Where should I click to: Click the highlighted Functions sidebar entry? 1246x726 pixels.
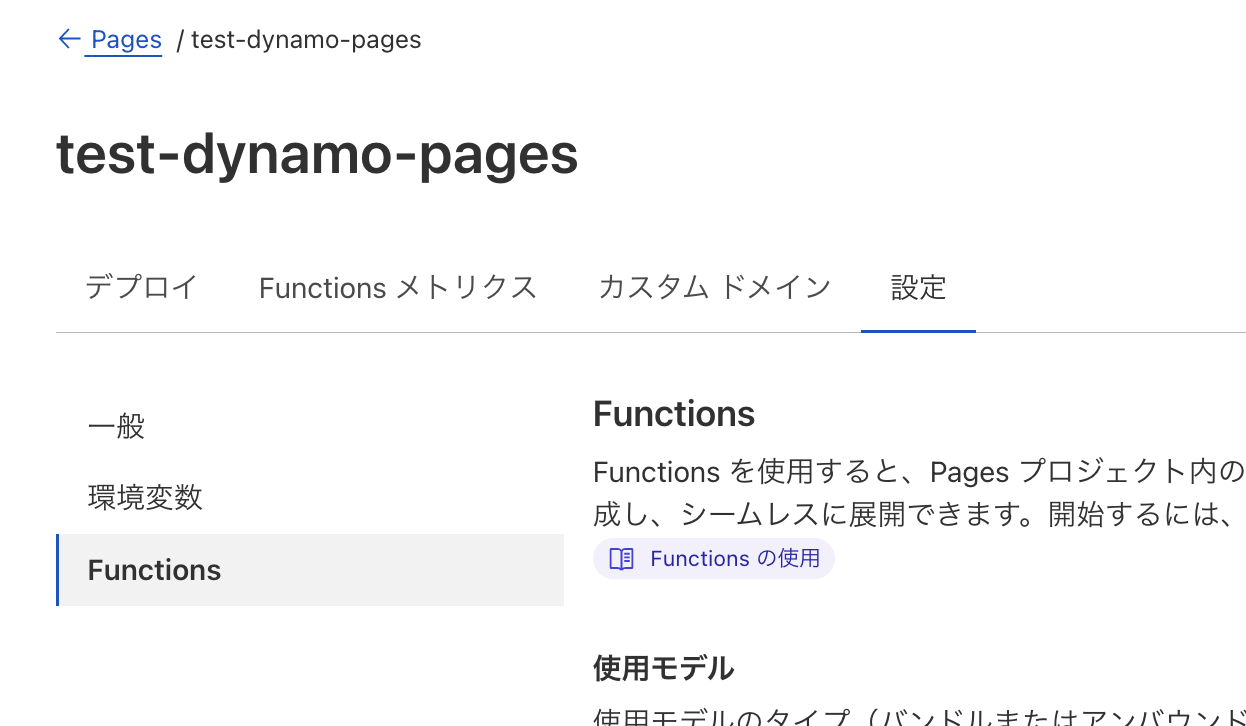pyautogui.click(x=154, y=570)
